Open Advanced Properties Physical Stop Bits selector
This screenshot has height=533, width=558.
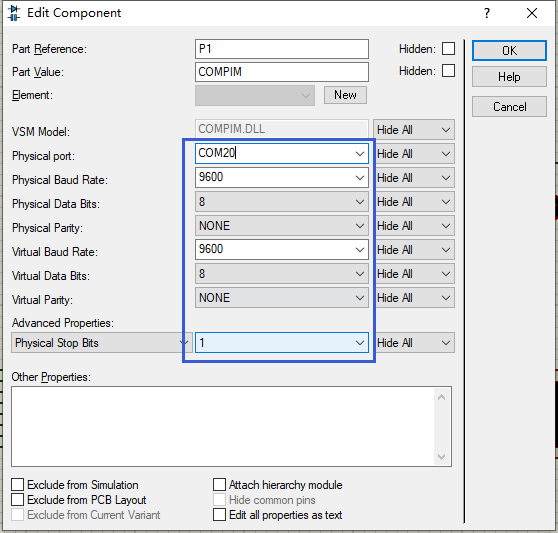[102, 343]
